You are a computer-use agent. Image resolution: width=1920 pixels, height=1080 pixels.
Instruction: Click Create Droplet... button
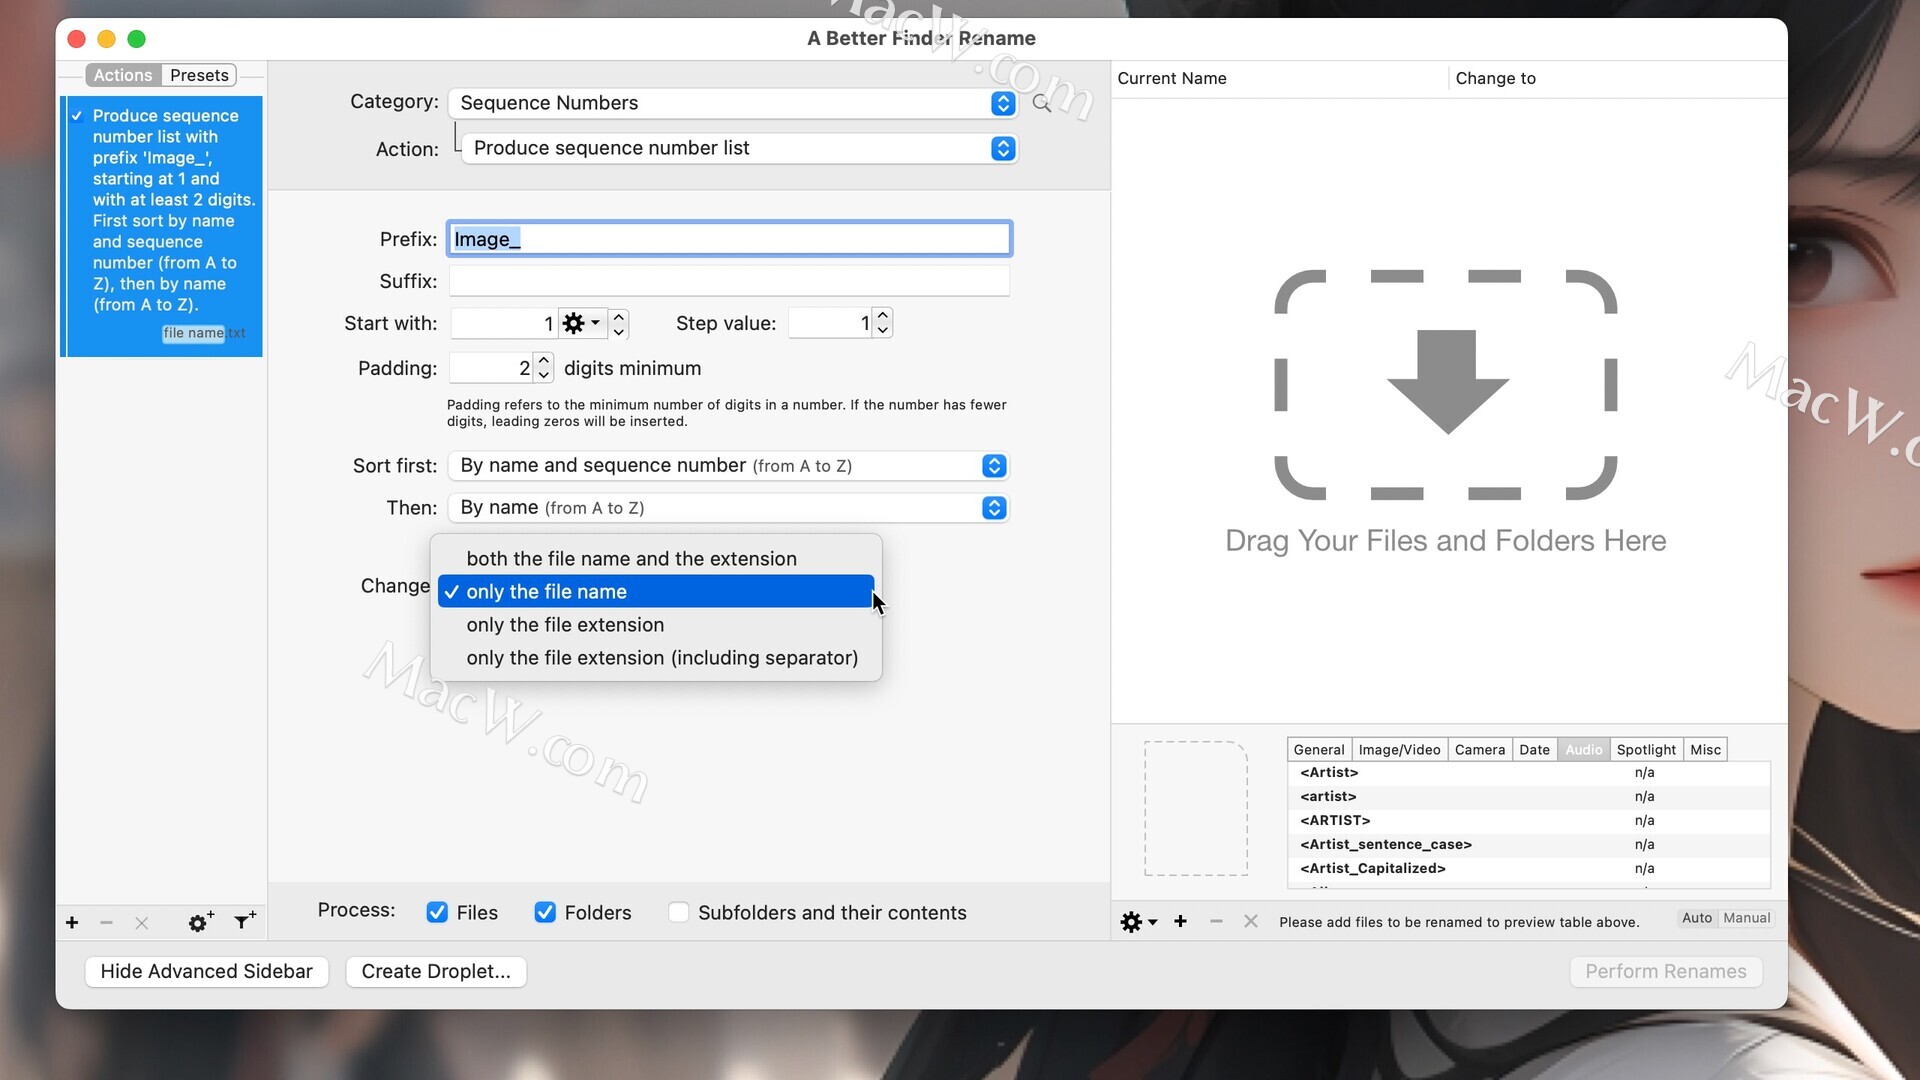(436, 972)
